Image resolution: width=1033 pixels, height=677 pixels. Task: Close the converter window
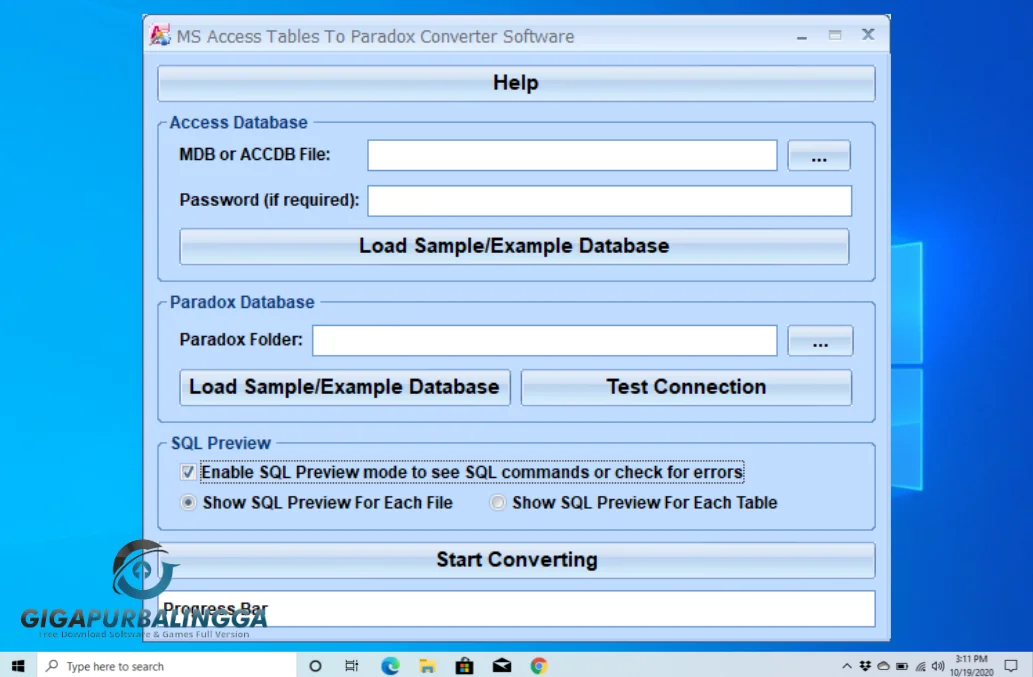tap(868, 35)
